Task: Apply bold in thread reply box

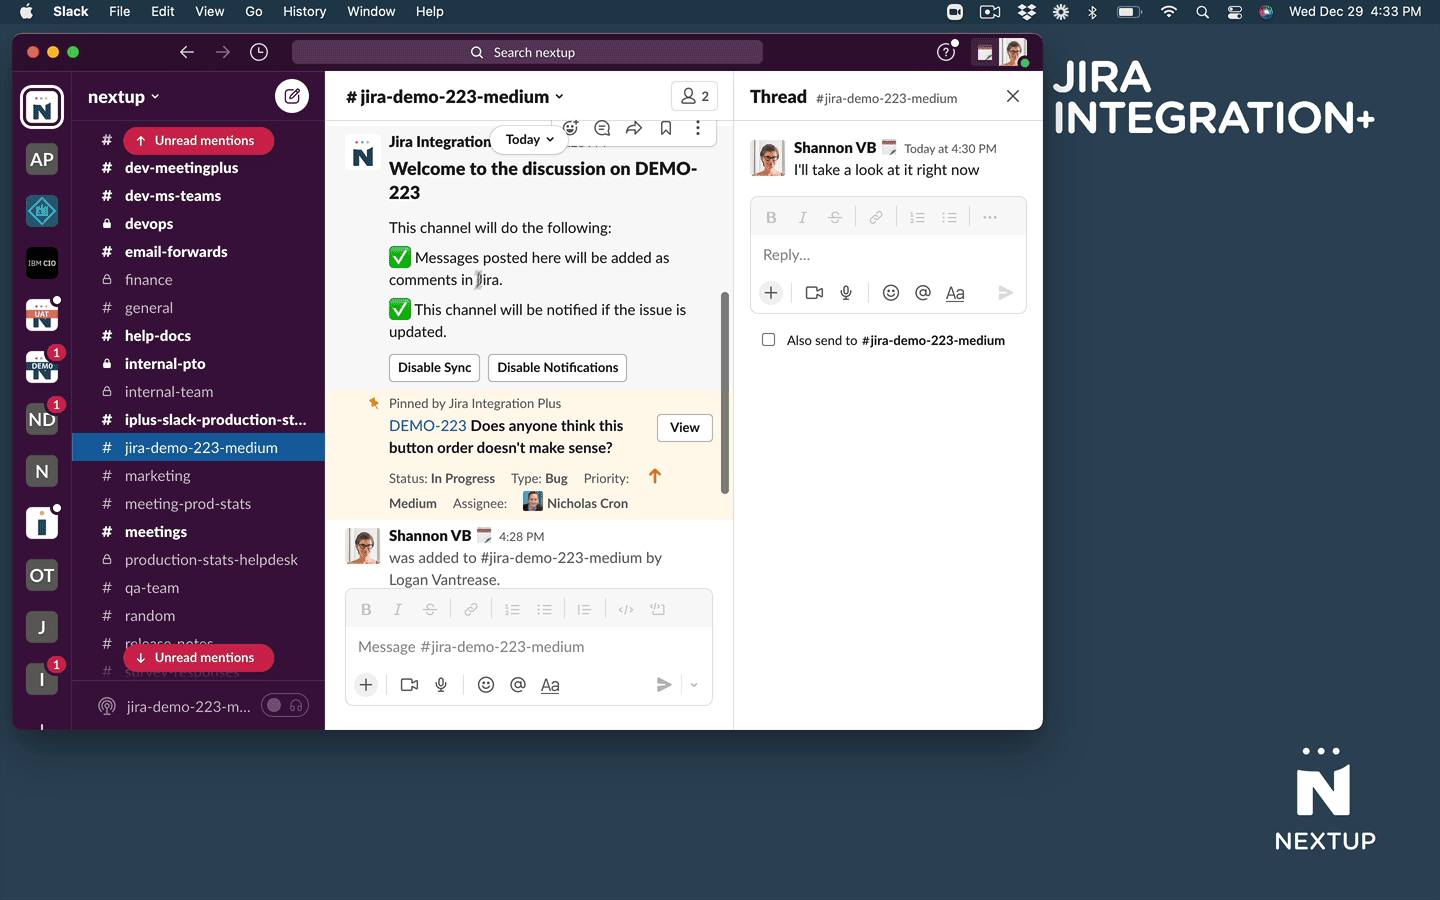Action: click(x=771, y=217)
